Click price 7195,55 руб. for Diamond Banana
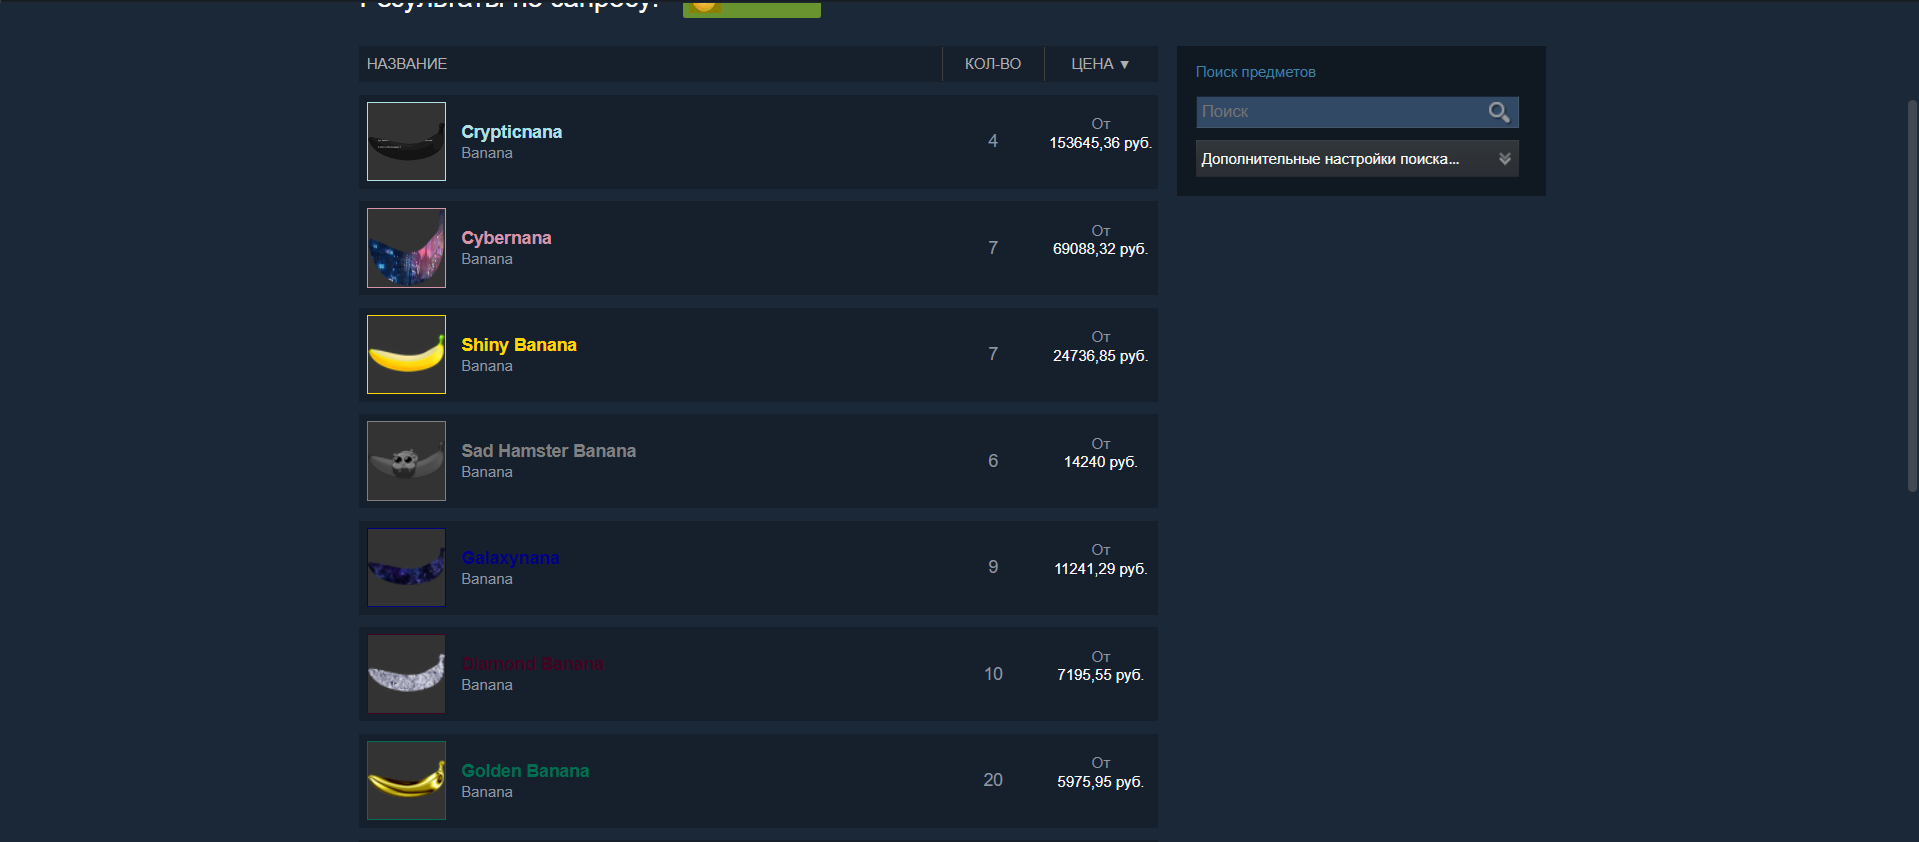The image size is (1919, 842). [x=1100, y=675]
